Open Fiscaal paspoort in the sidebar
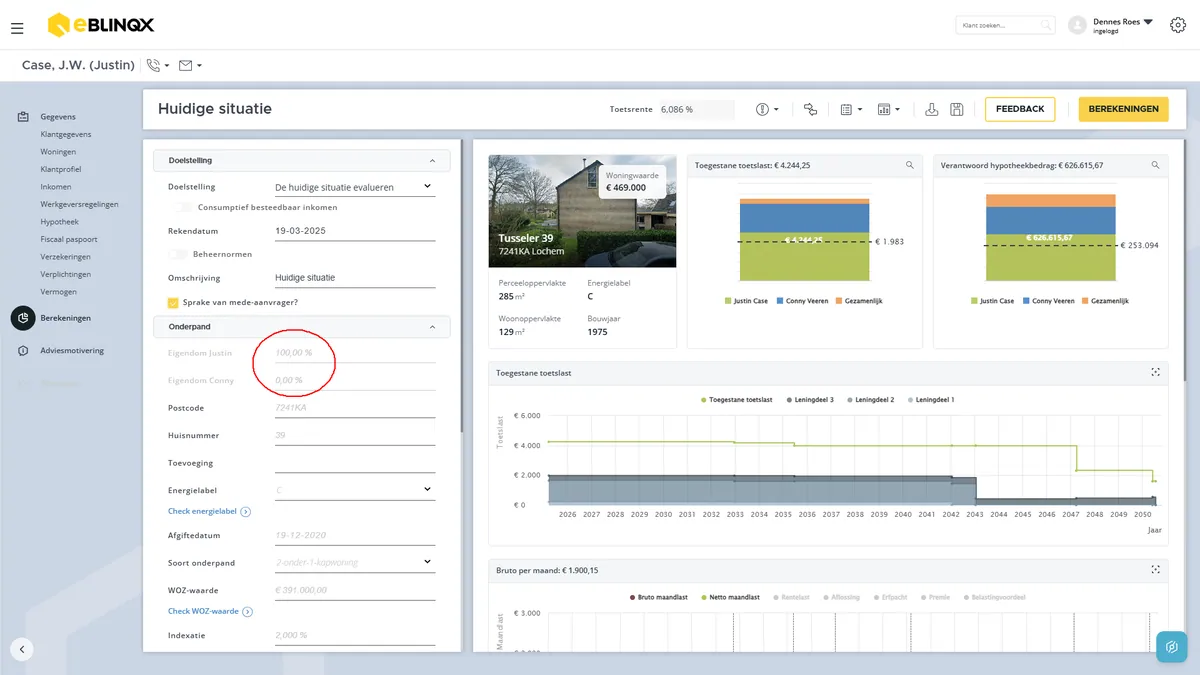Image resolution: width=1200 pixels, height=675 pixels. [x=69, y=239]
